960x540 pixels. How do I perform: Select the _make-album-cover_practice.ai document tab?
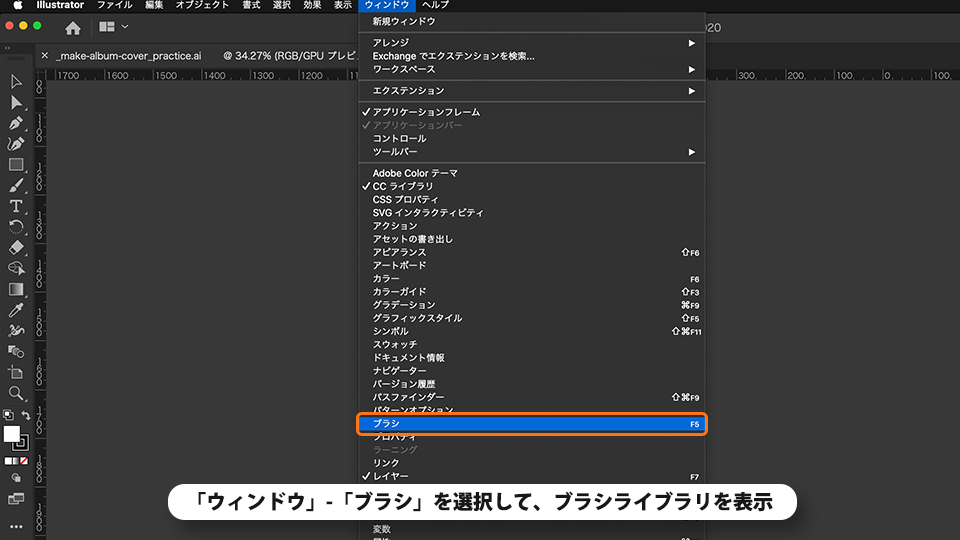coord(129,56)
